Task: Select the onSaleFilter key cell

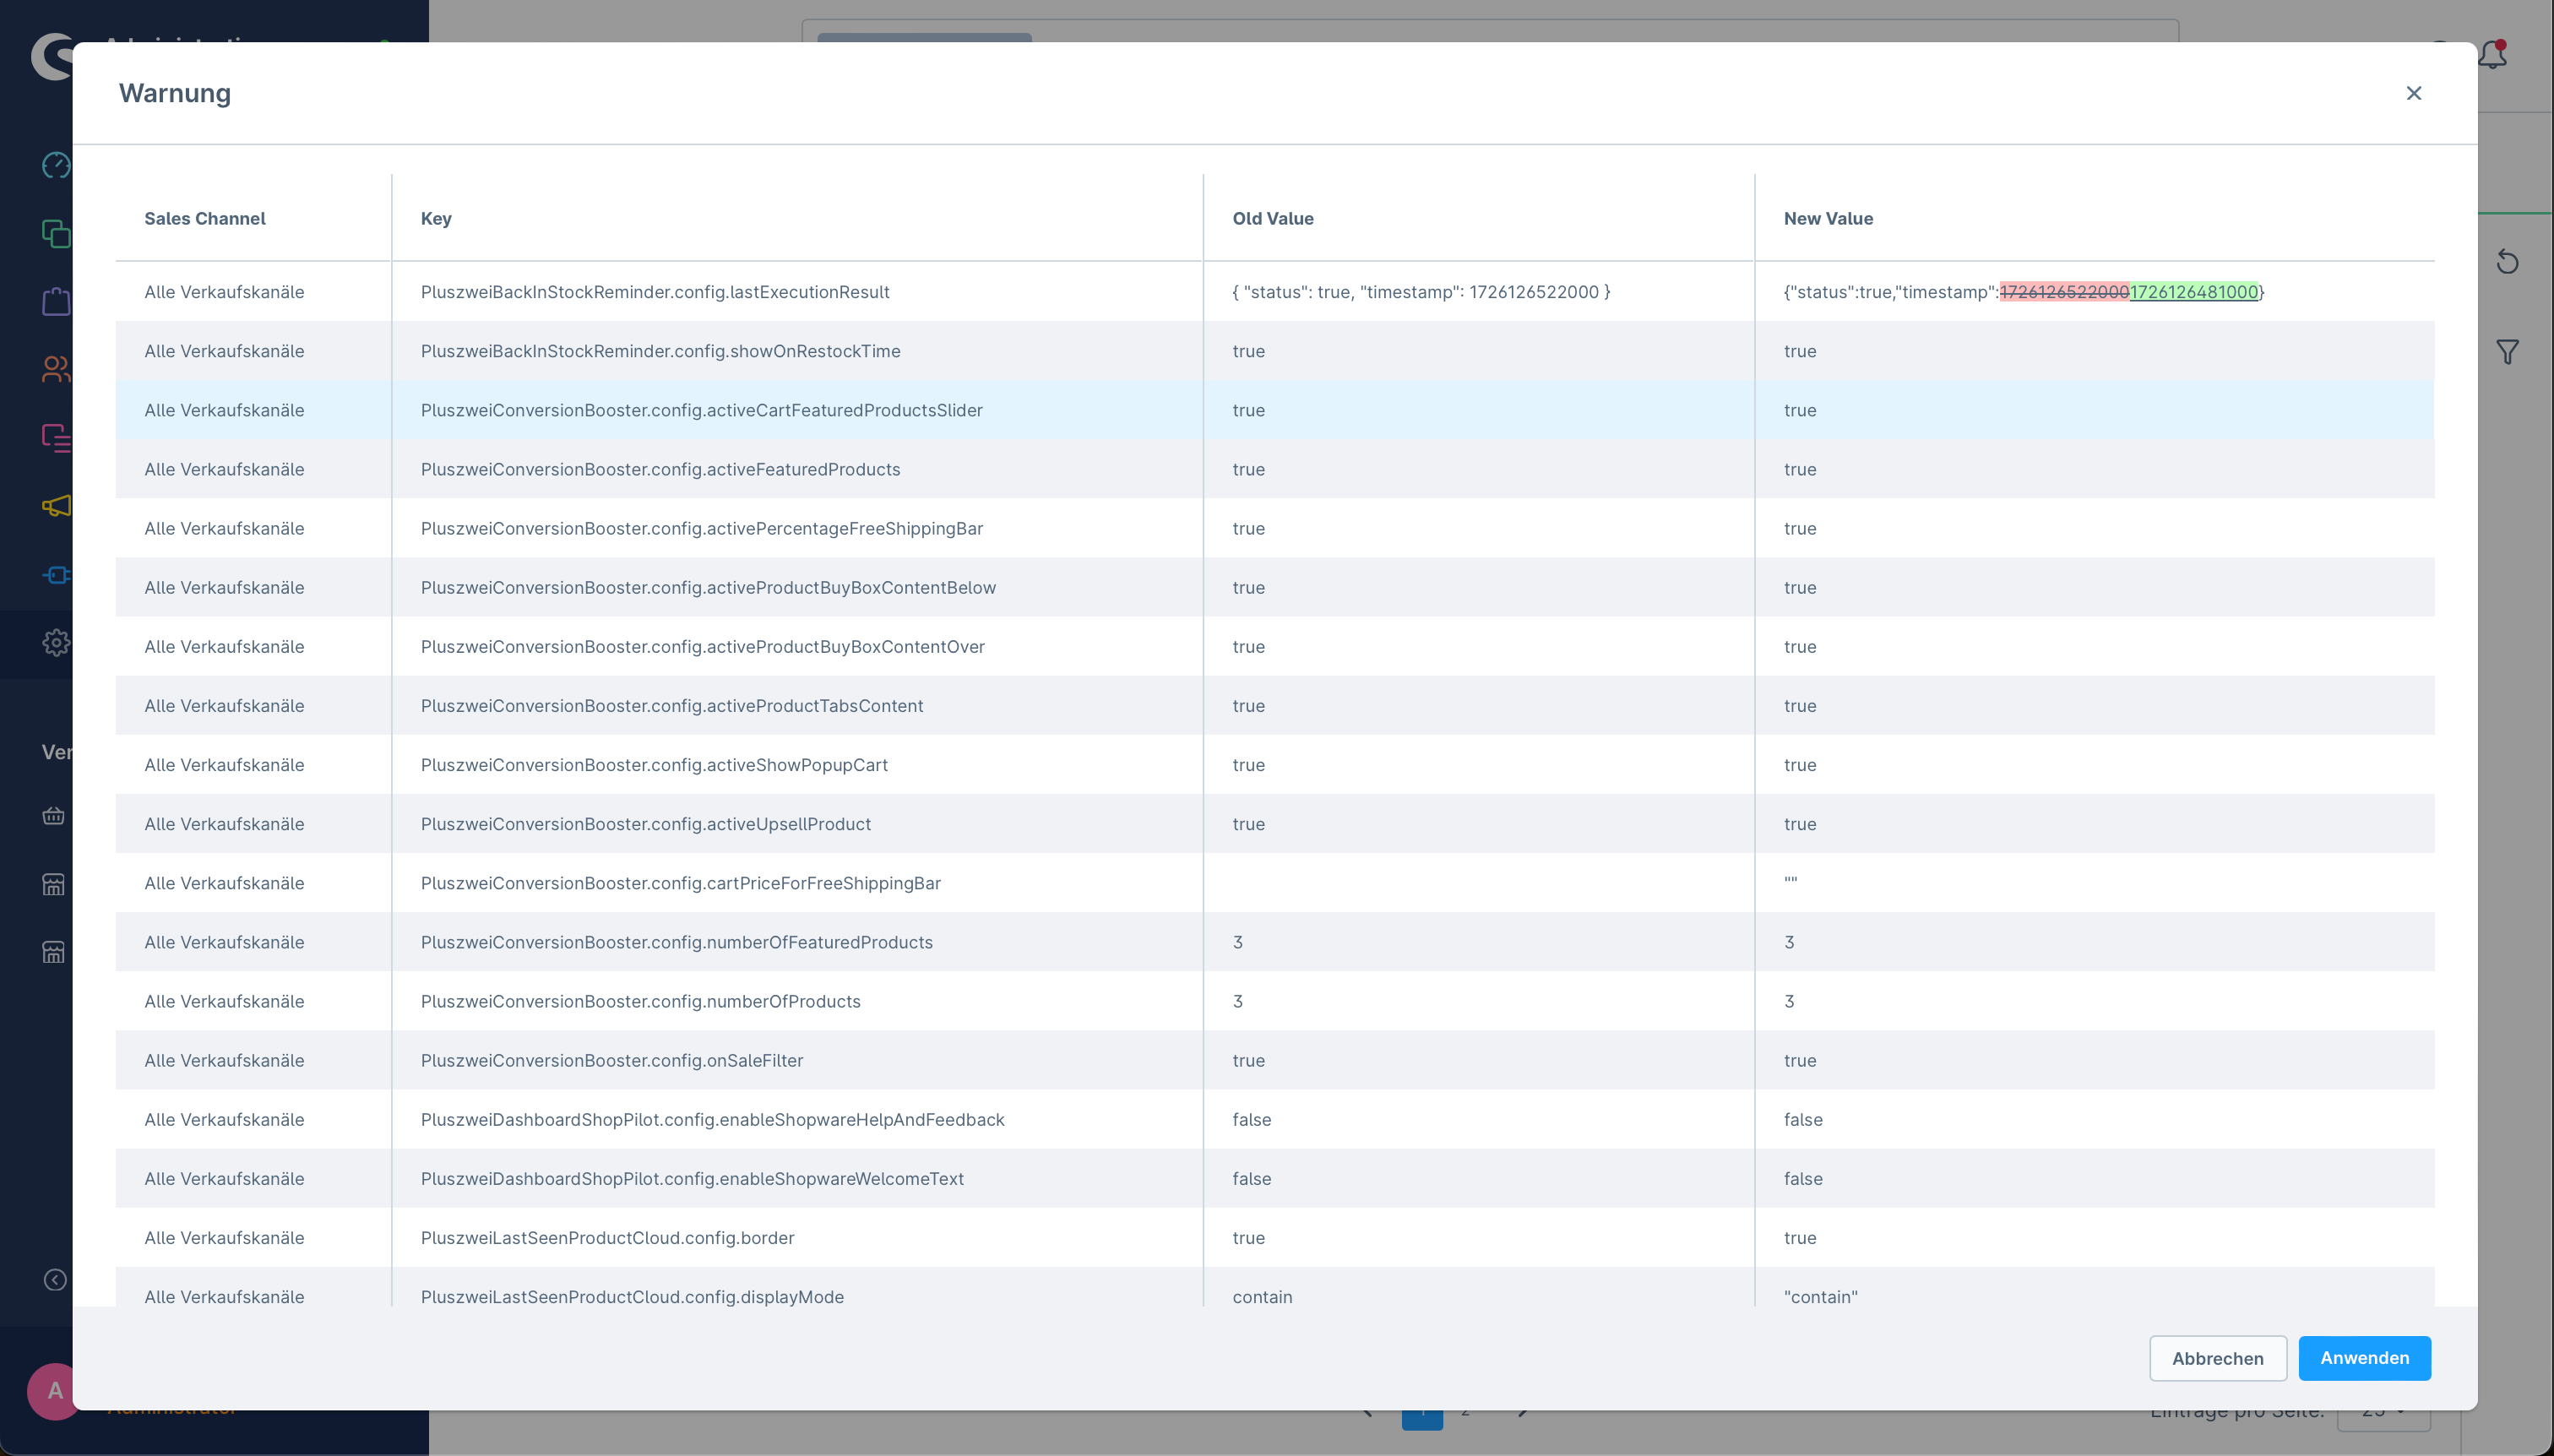Action: (x=797, y=1059)
